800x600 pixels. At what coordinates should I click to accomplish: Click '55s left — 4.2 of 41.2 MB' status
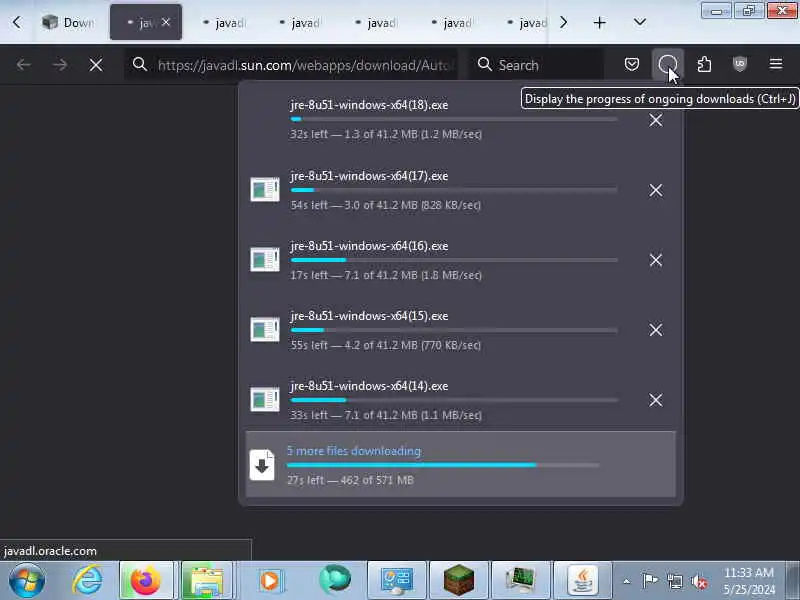tap(386, 345)
